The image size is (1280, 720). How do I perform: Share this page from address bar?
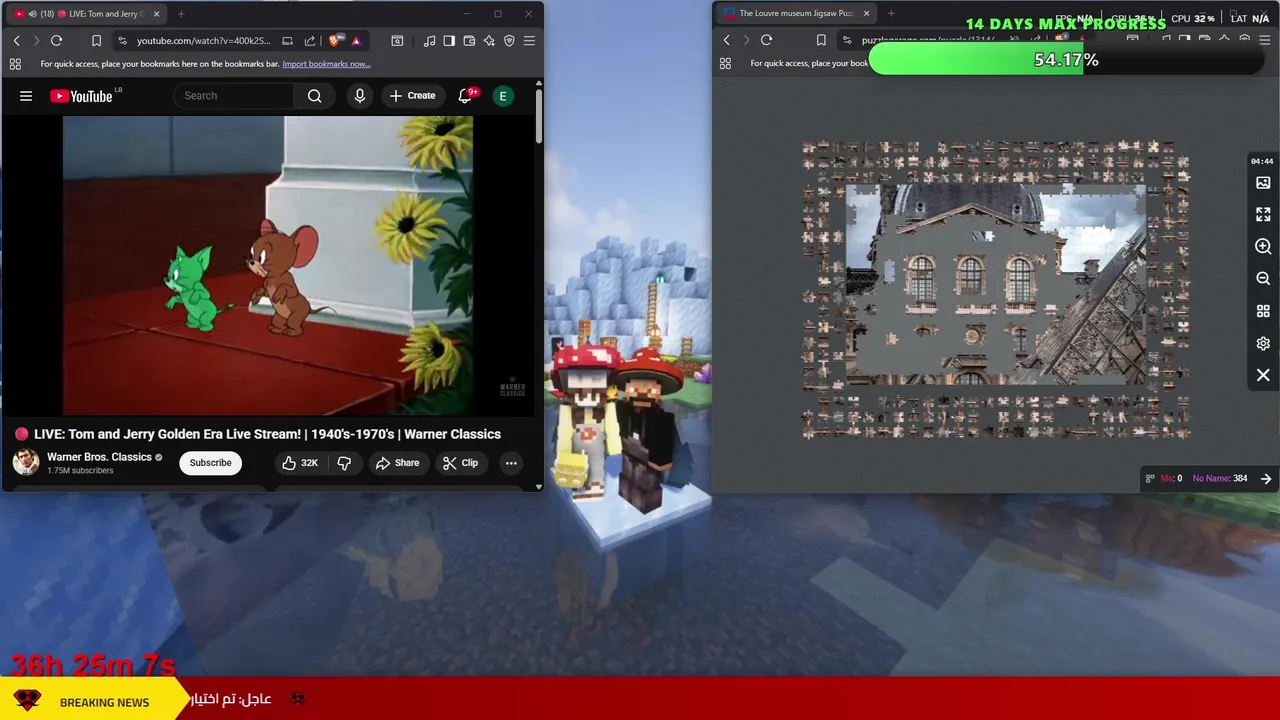[x=310, y=40]
